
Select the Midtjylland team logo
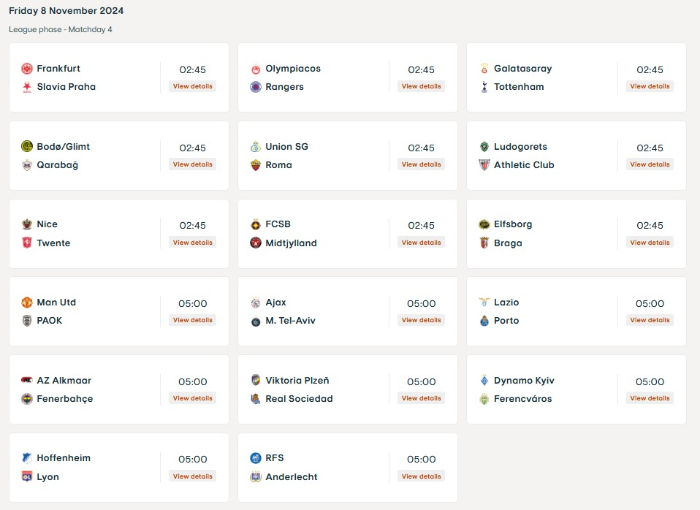(255, 243)
